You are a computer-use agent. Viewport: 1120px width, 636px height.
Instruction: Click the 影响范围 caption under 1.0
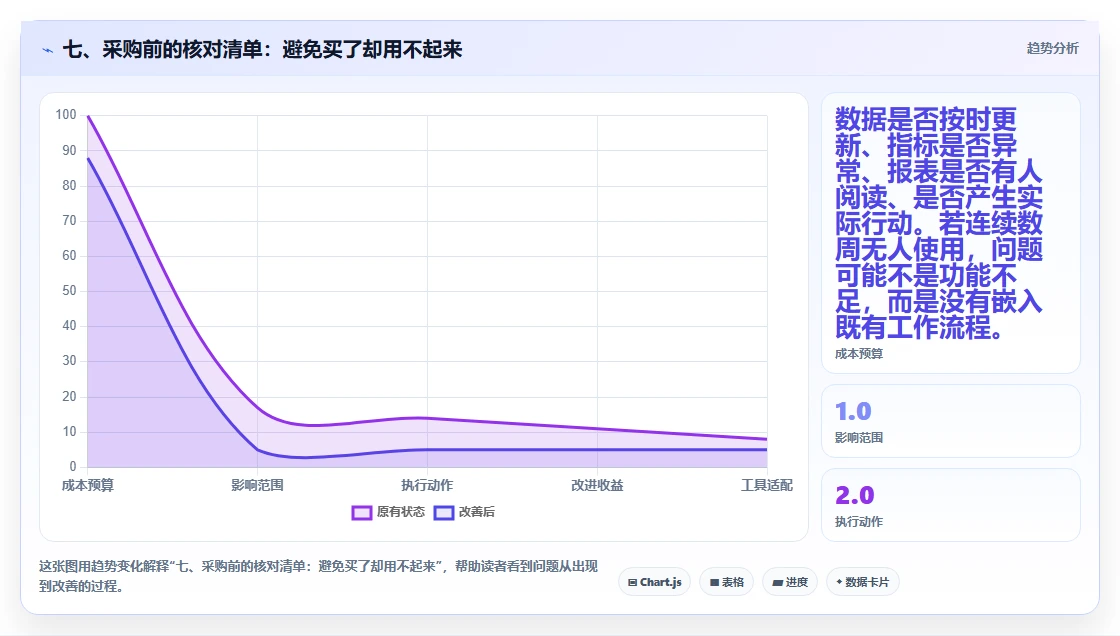coord(859,437)
